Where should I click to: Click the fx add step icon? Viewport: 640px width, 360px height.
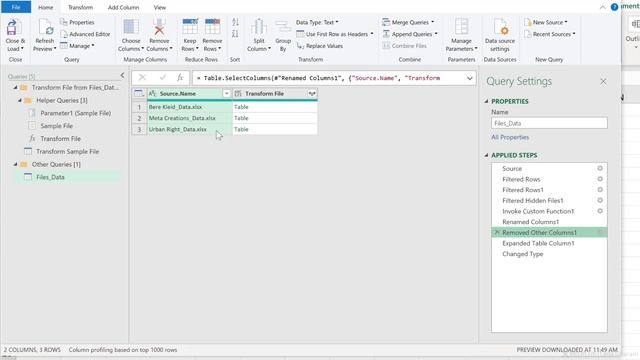[180, 78]
